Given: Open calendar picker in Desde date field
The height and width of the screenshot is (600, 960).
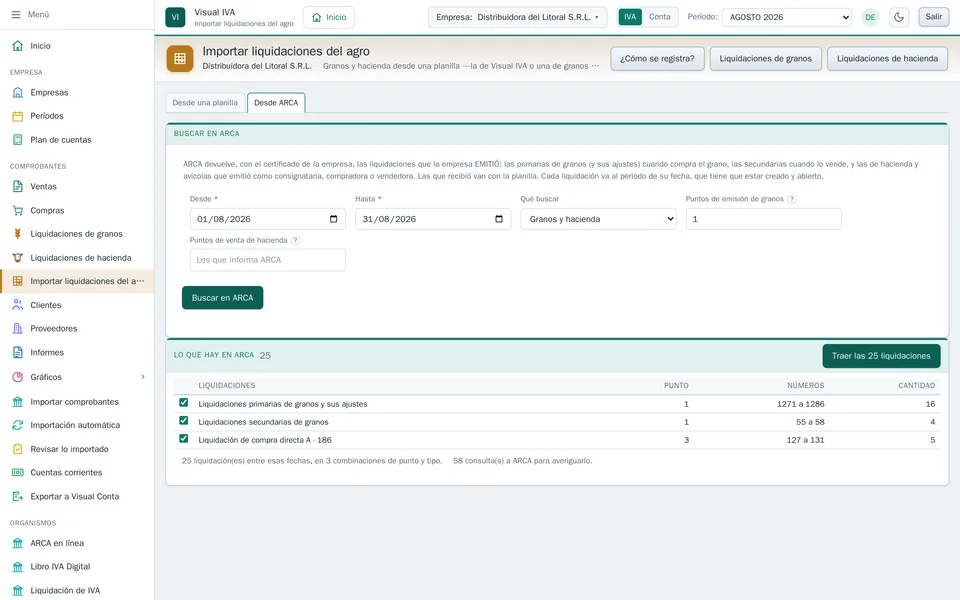Looking at the screenshot, I should point(334,219).
